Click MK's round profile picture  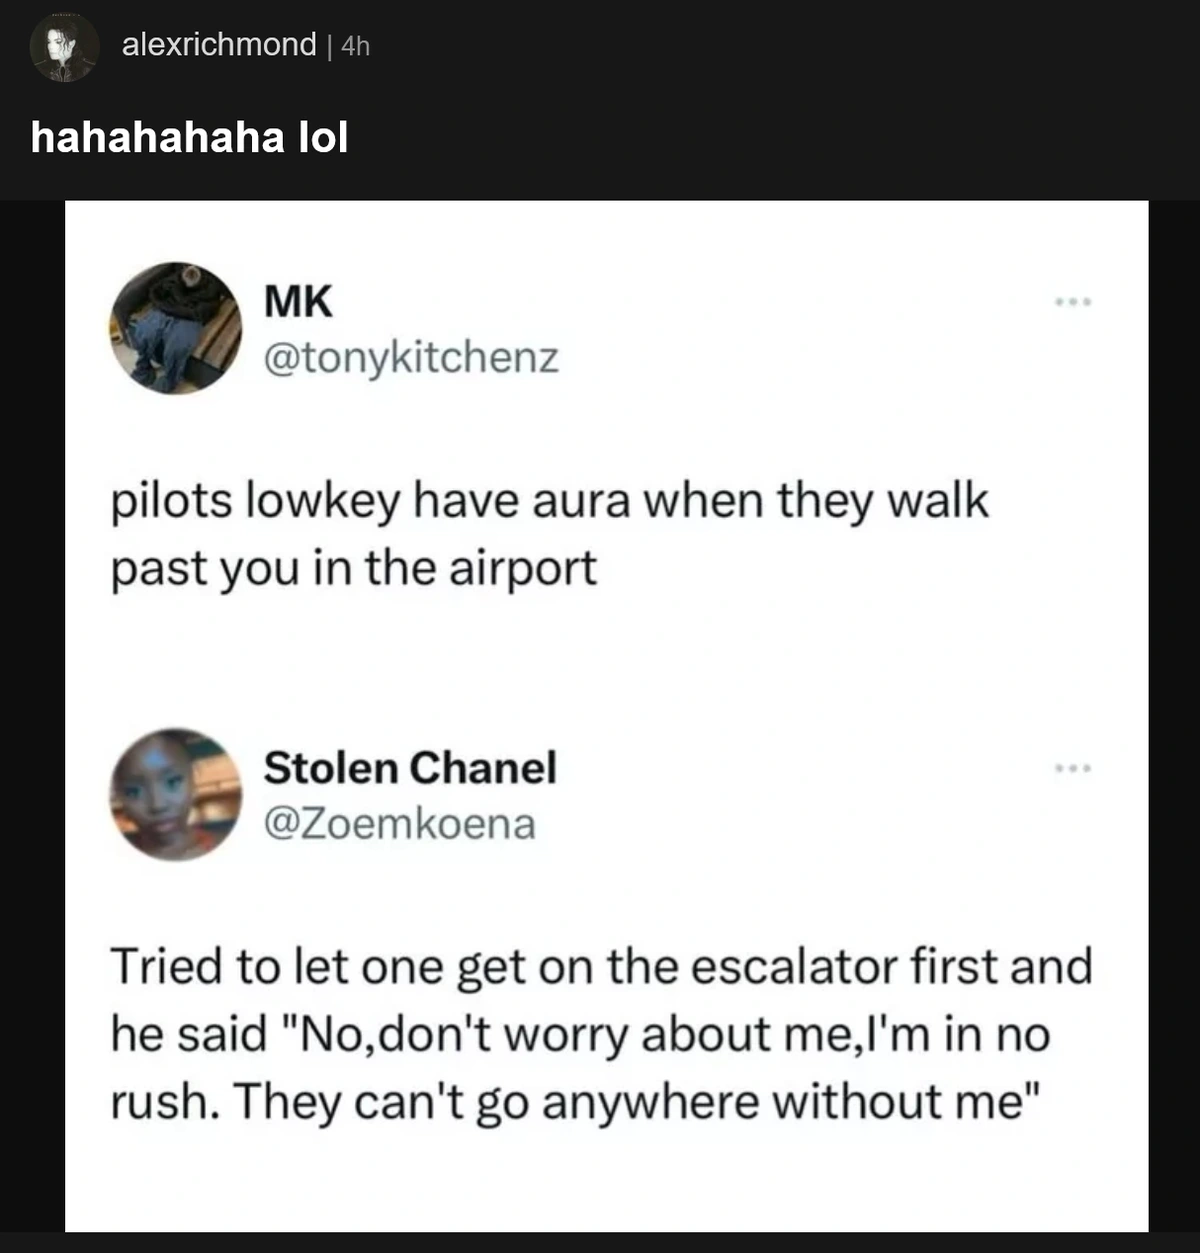pyautogui.click(x=176, y=327)
